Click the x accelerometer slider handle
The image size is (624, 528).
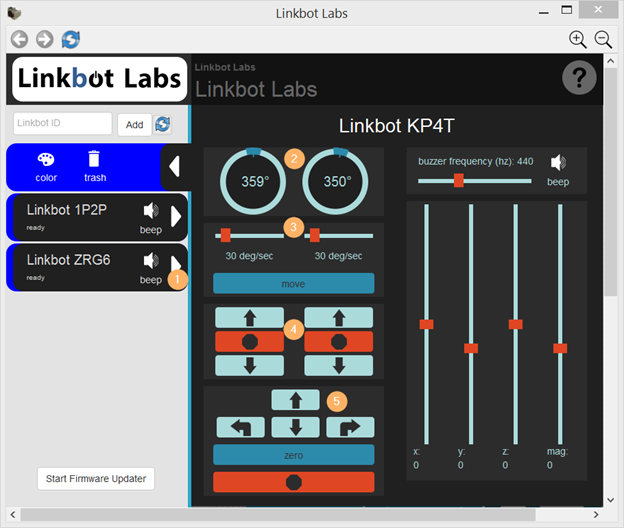[x=426, y=324]
